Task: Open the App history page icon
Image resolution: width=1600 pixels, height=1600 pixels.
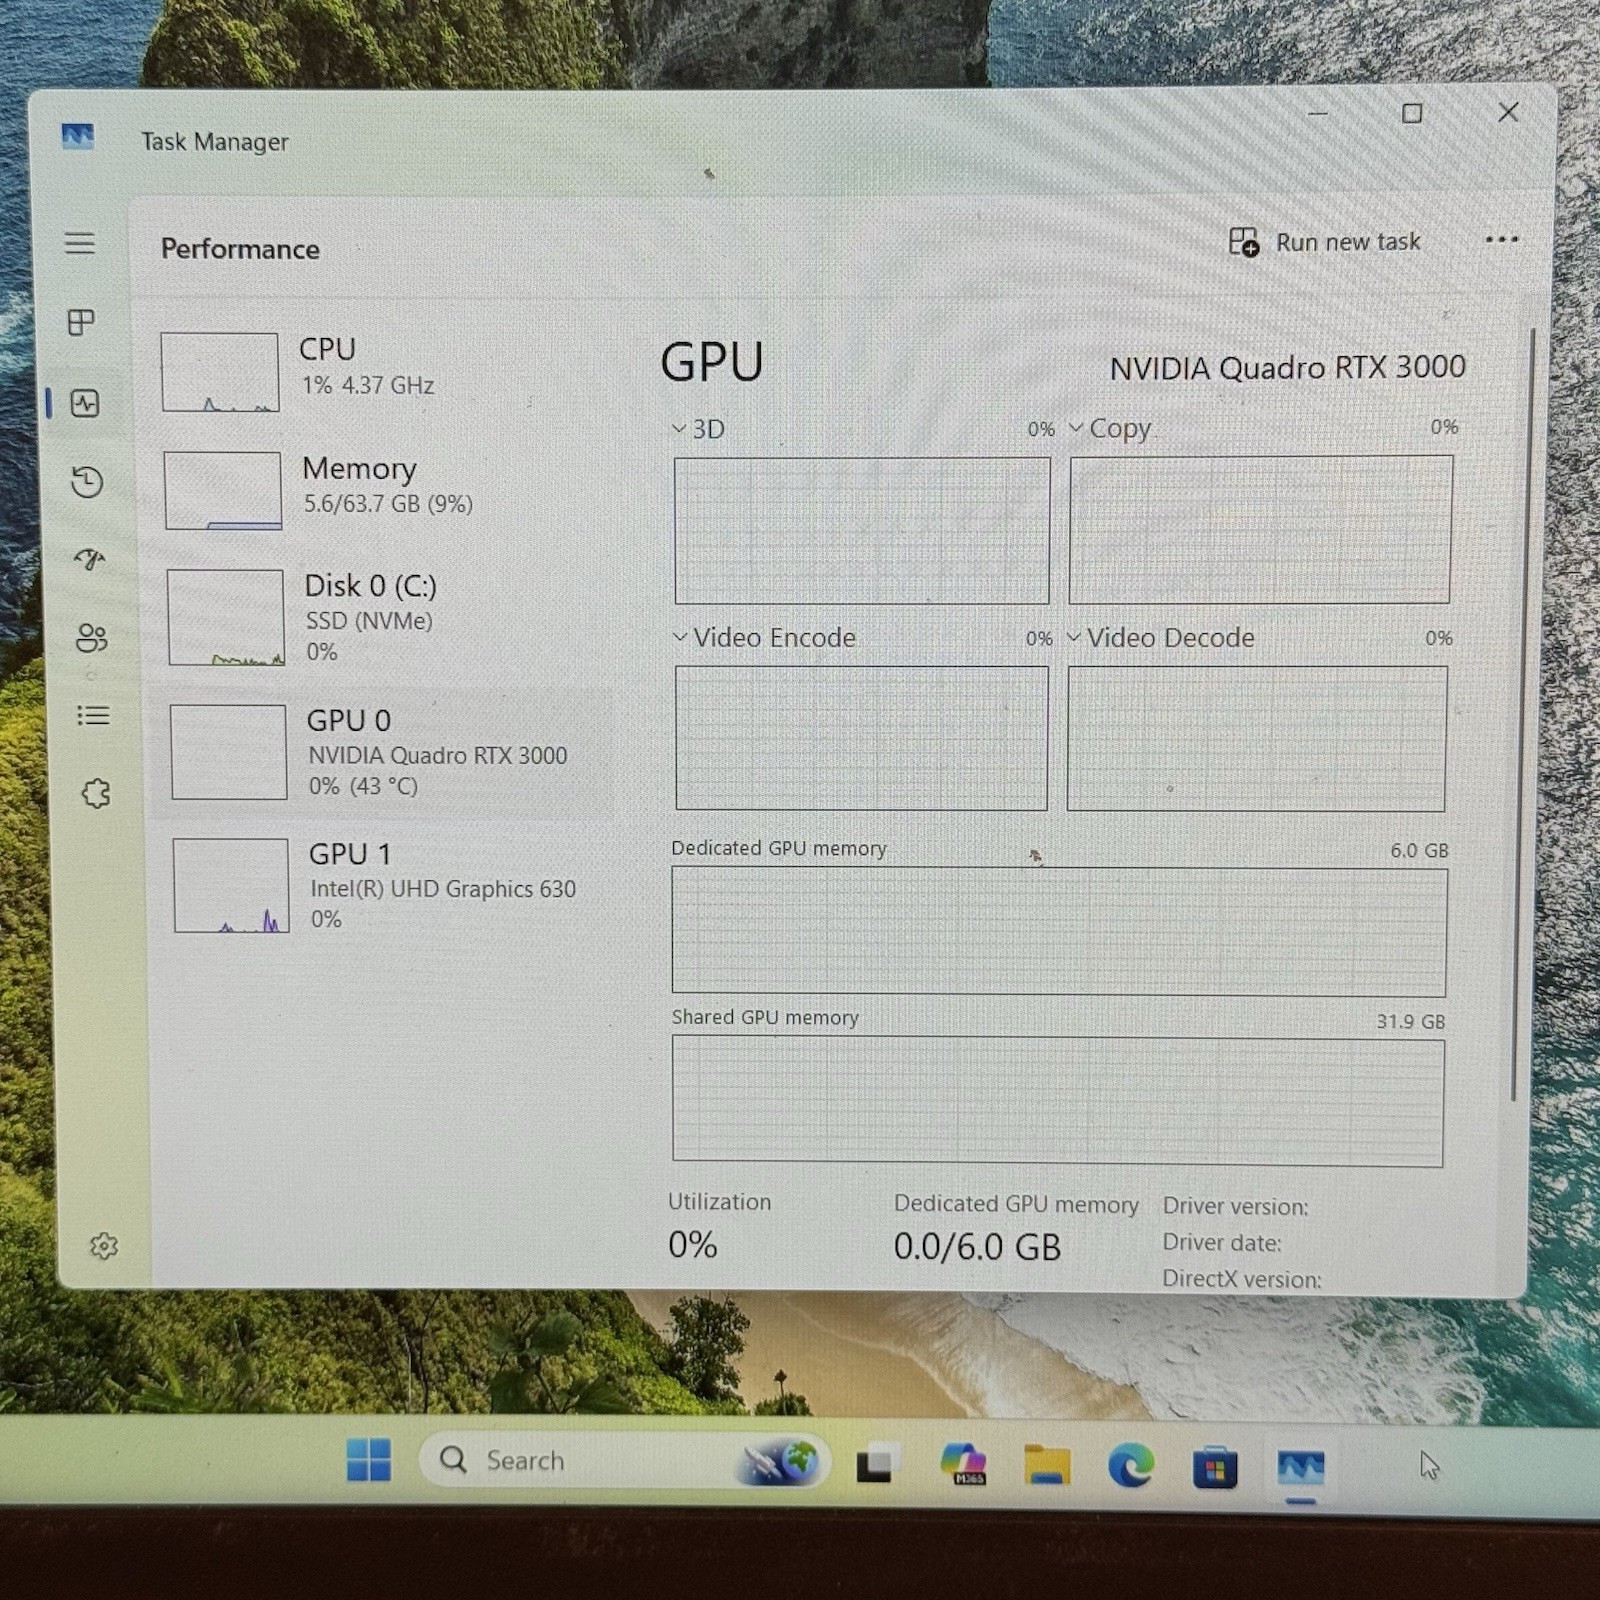Action: click(87, 482)
